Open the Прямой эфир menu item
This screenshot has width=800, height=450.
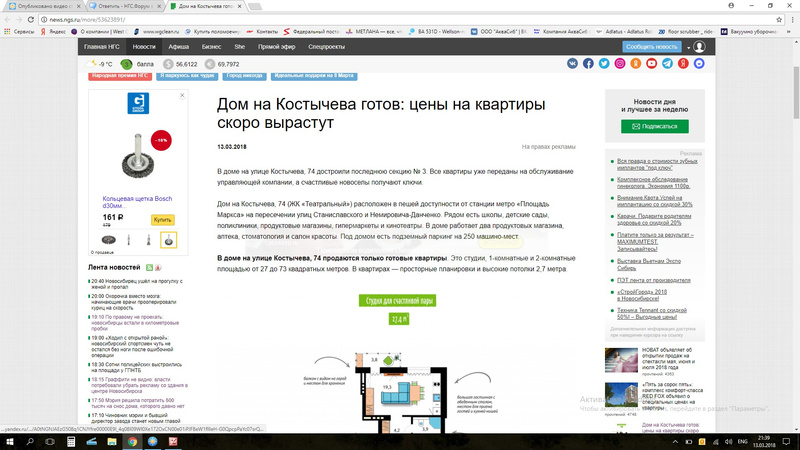(277, 47)
